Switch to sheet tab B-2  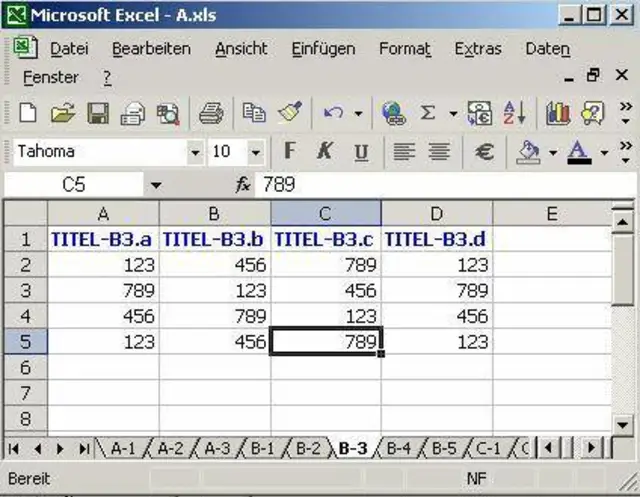(x=308, y=449)
